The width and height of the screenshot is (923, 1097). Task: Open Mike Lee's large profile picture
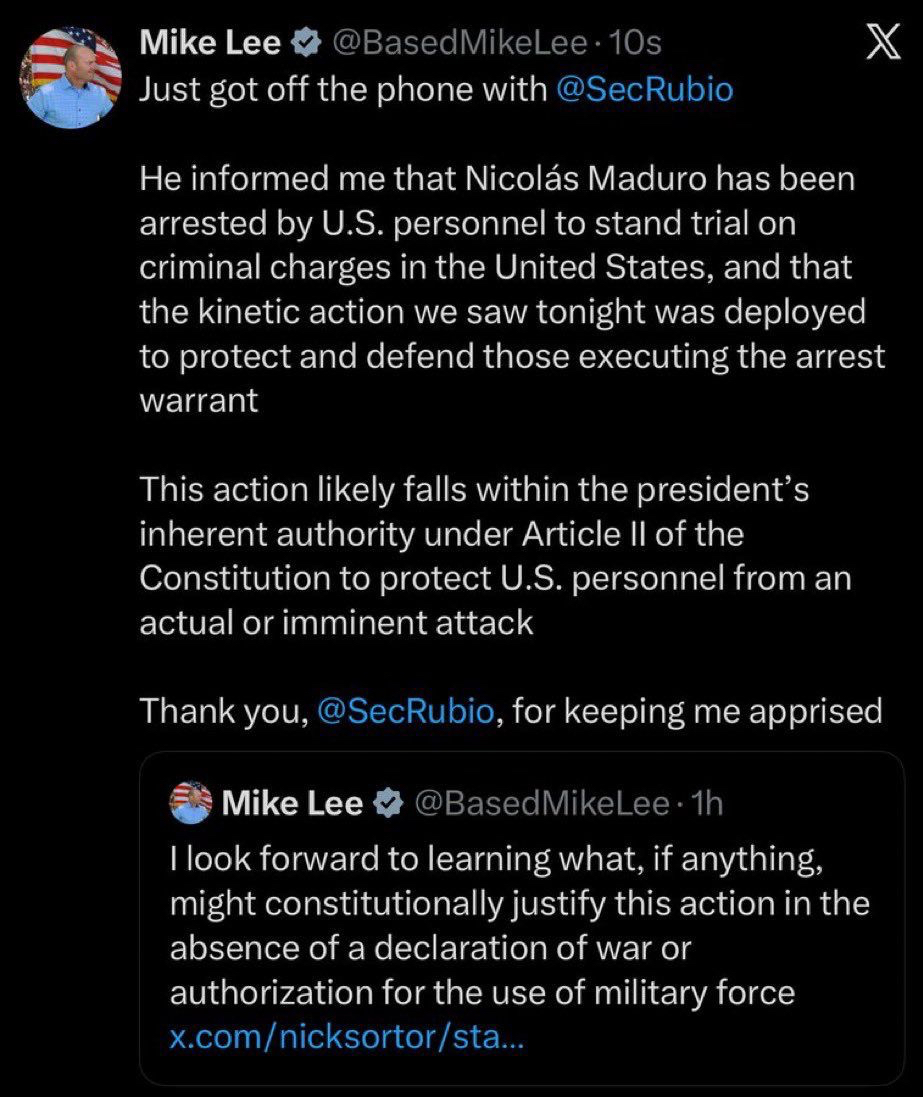(x=71, y=78)
